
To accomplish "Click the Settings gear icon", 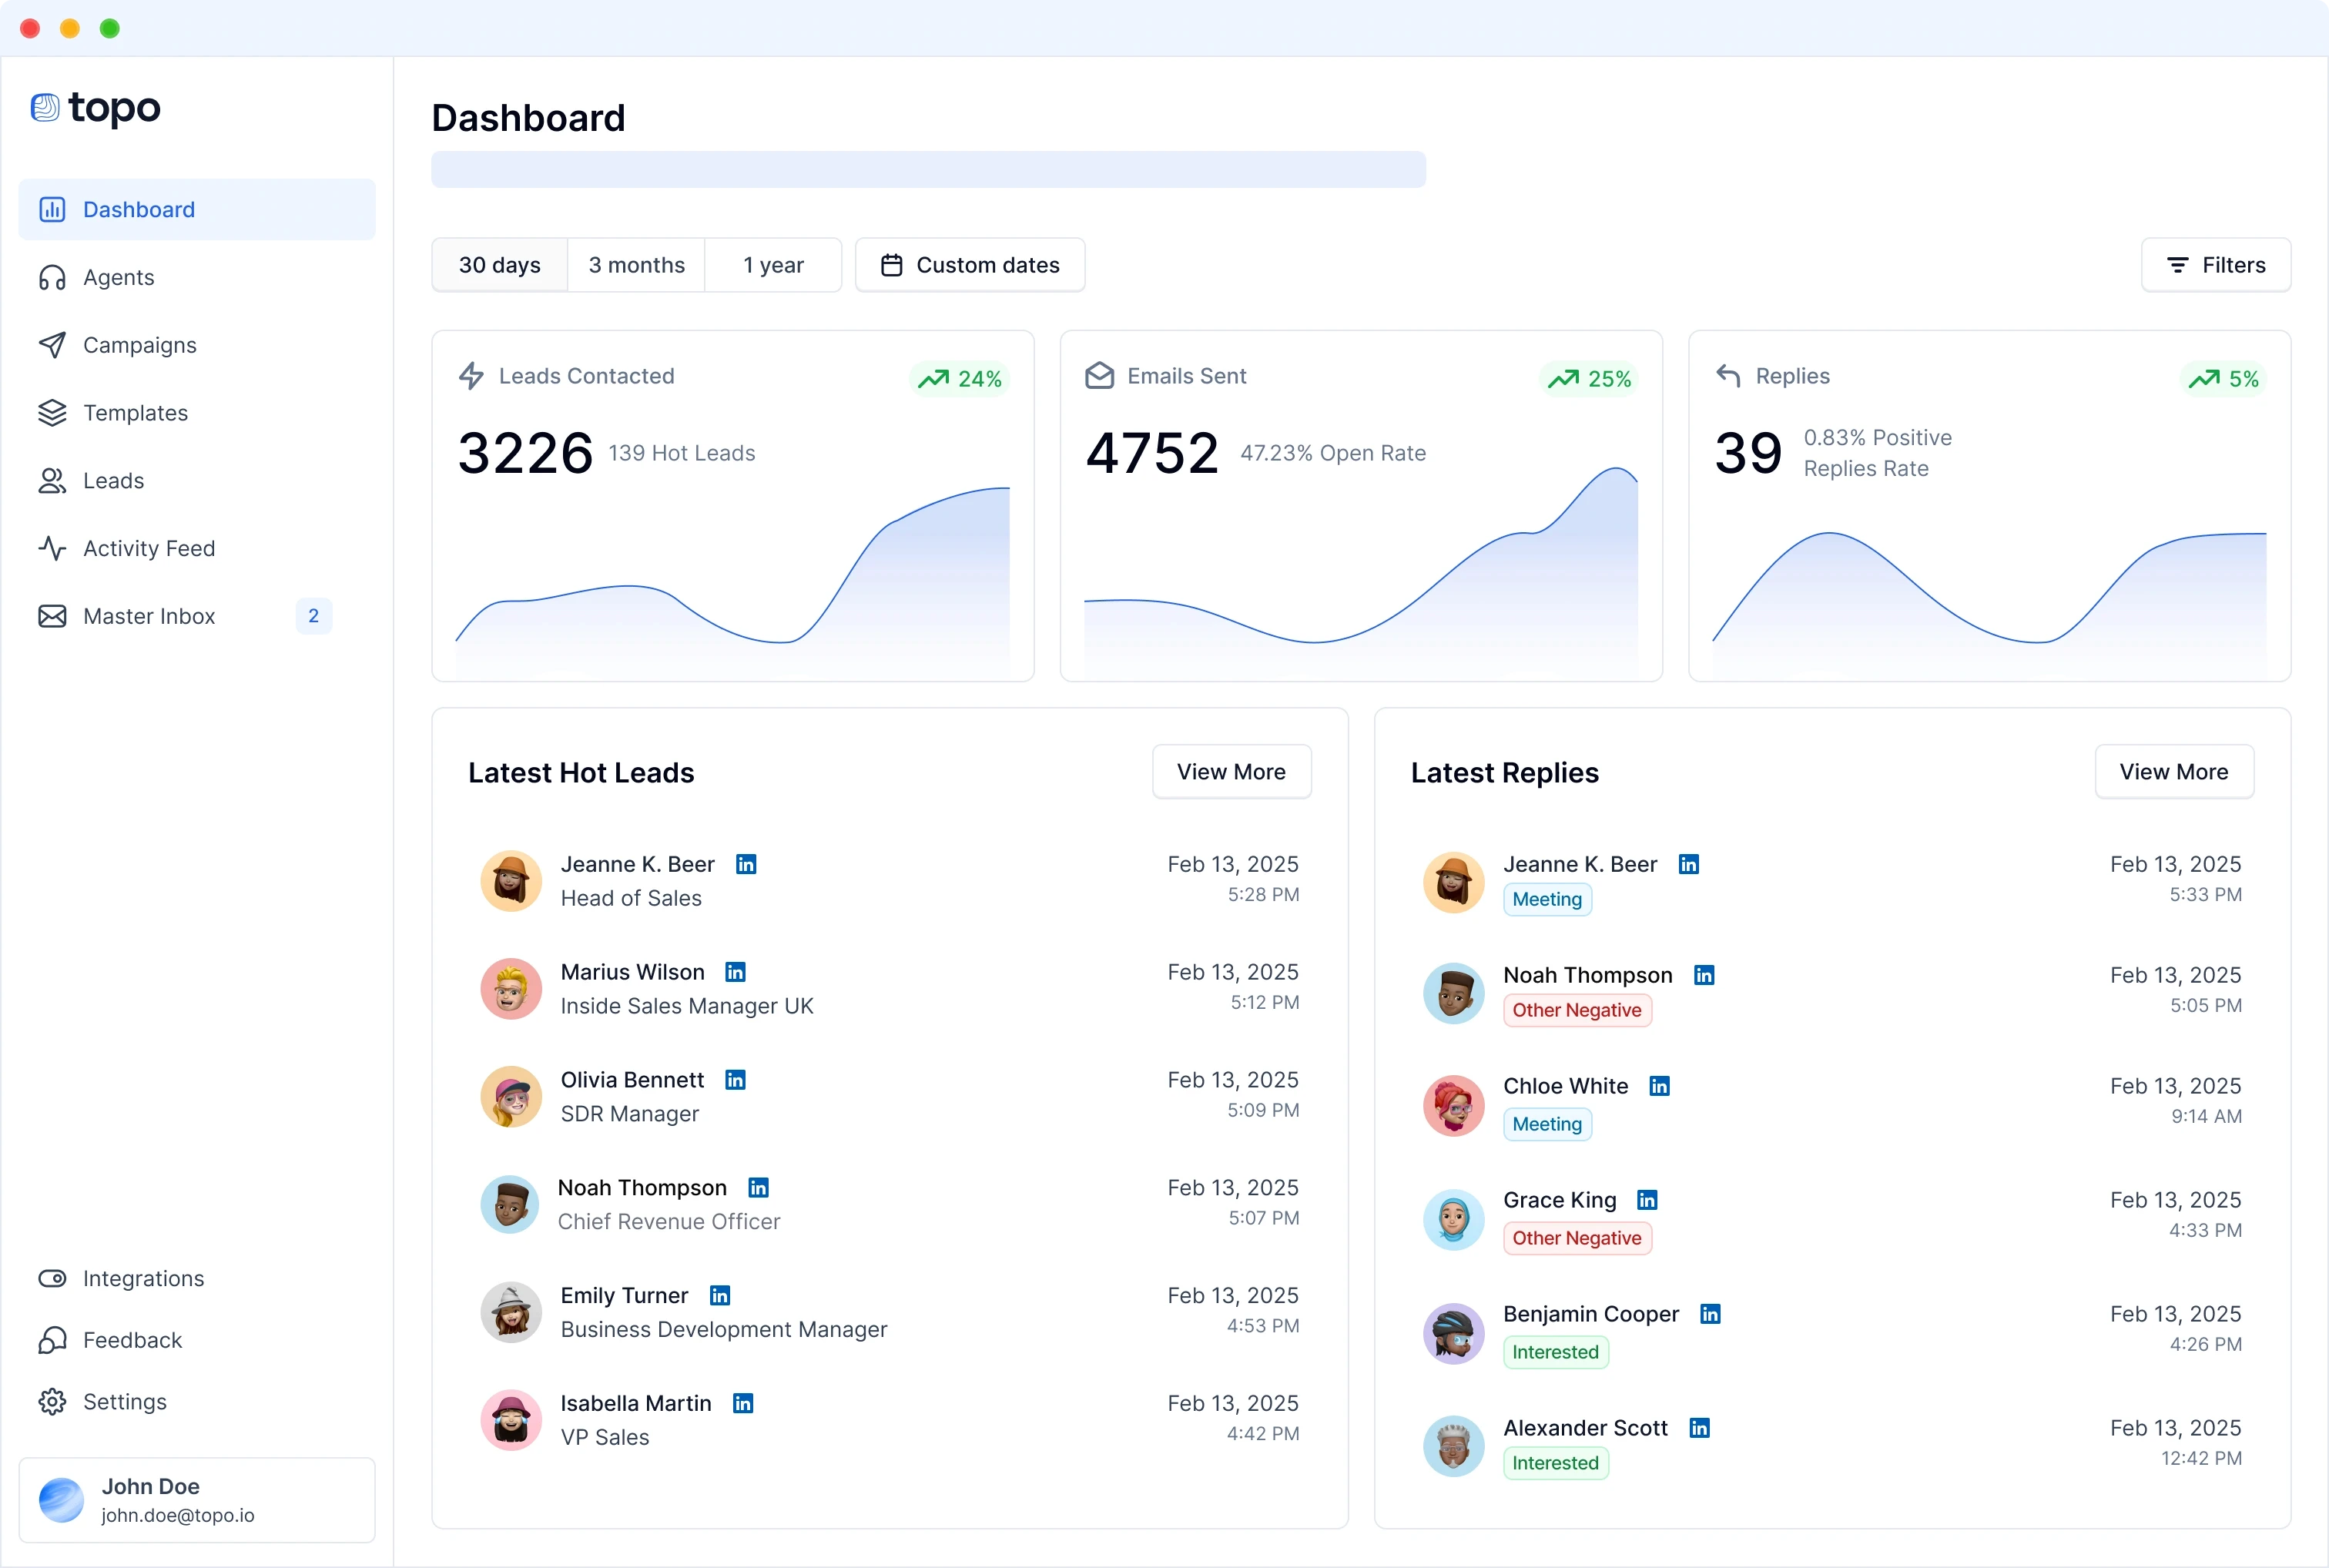I will 52,1401.
